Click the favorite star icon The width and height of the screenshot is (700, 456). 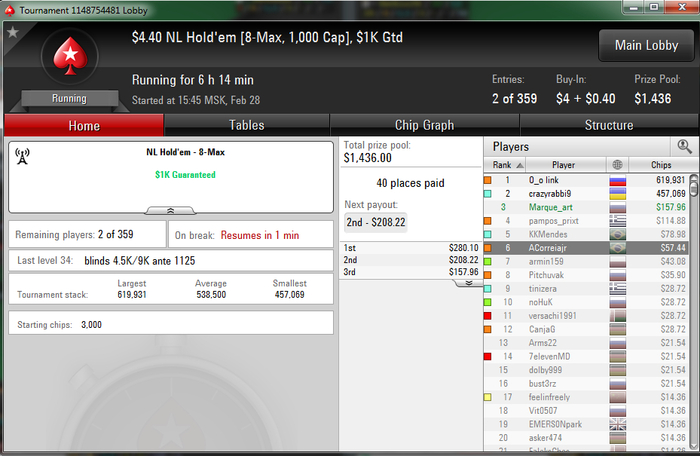coord(13,32)
